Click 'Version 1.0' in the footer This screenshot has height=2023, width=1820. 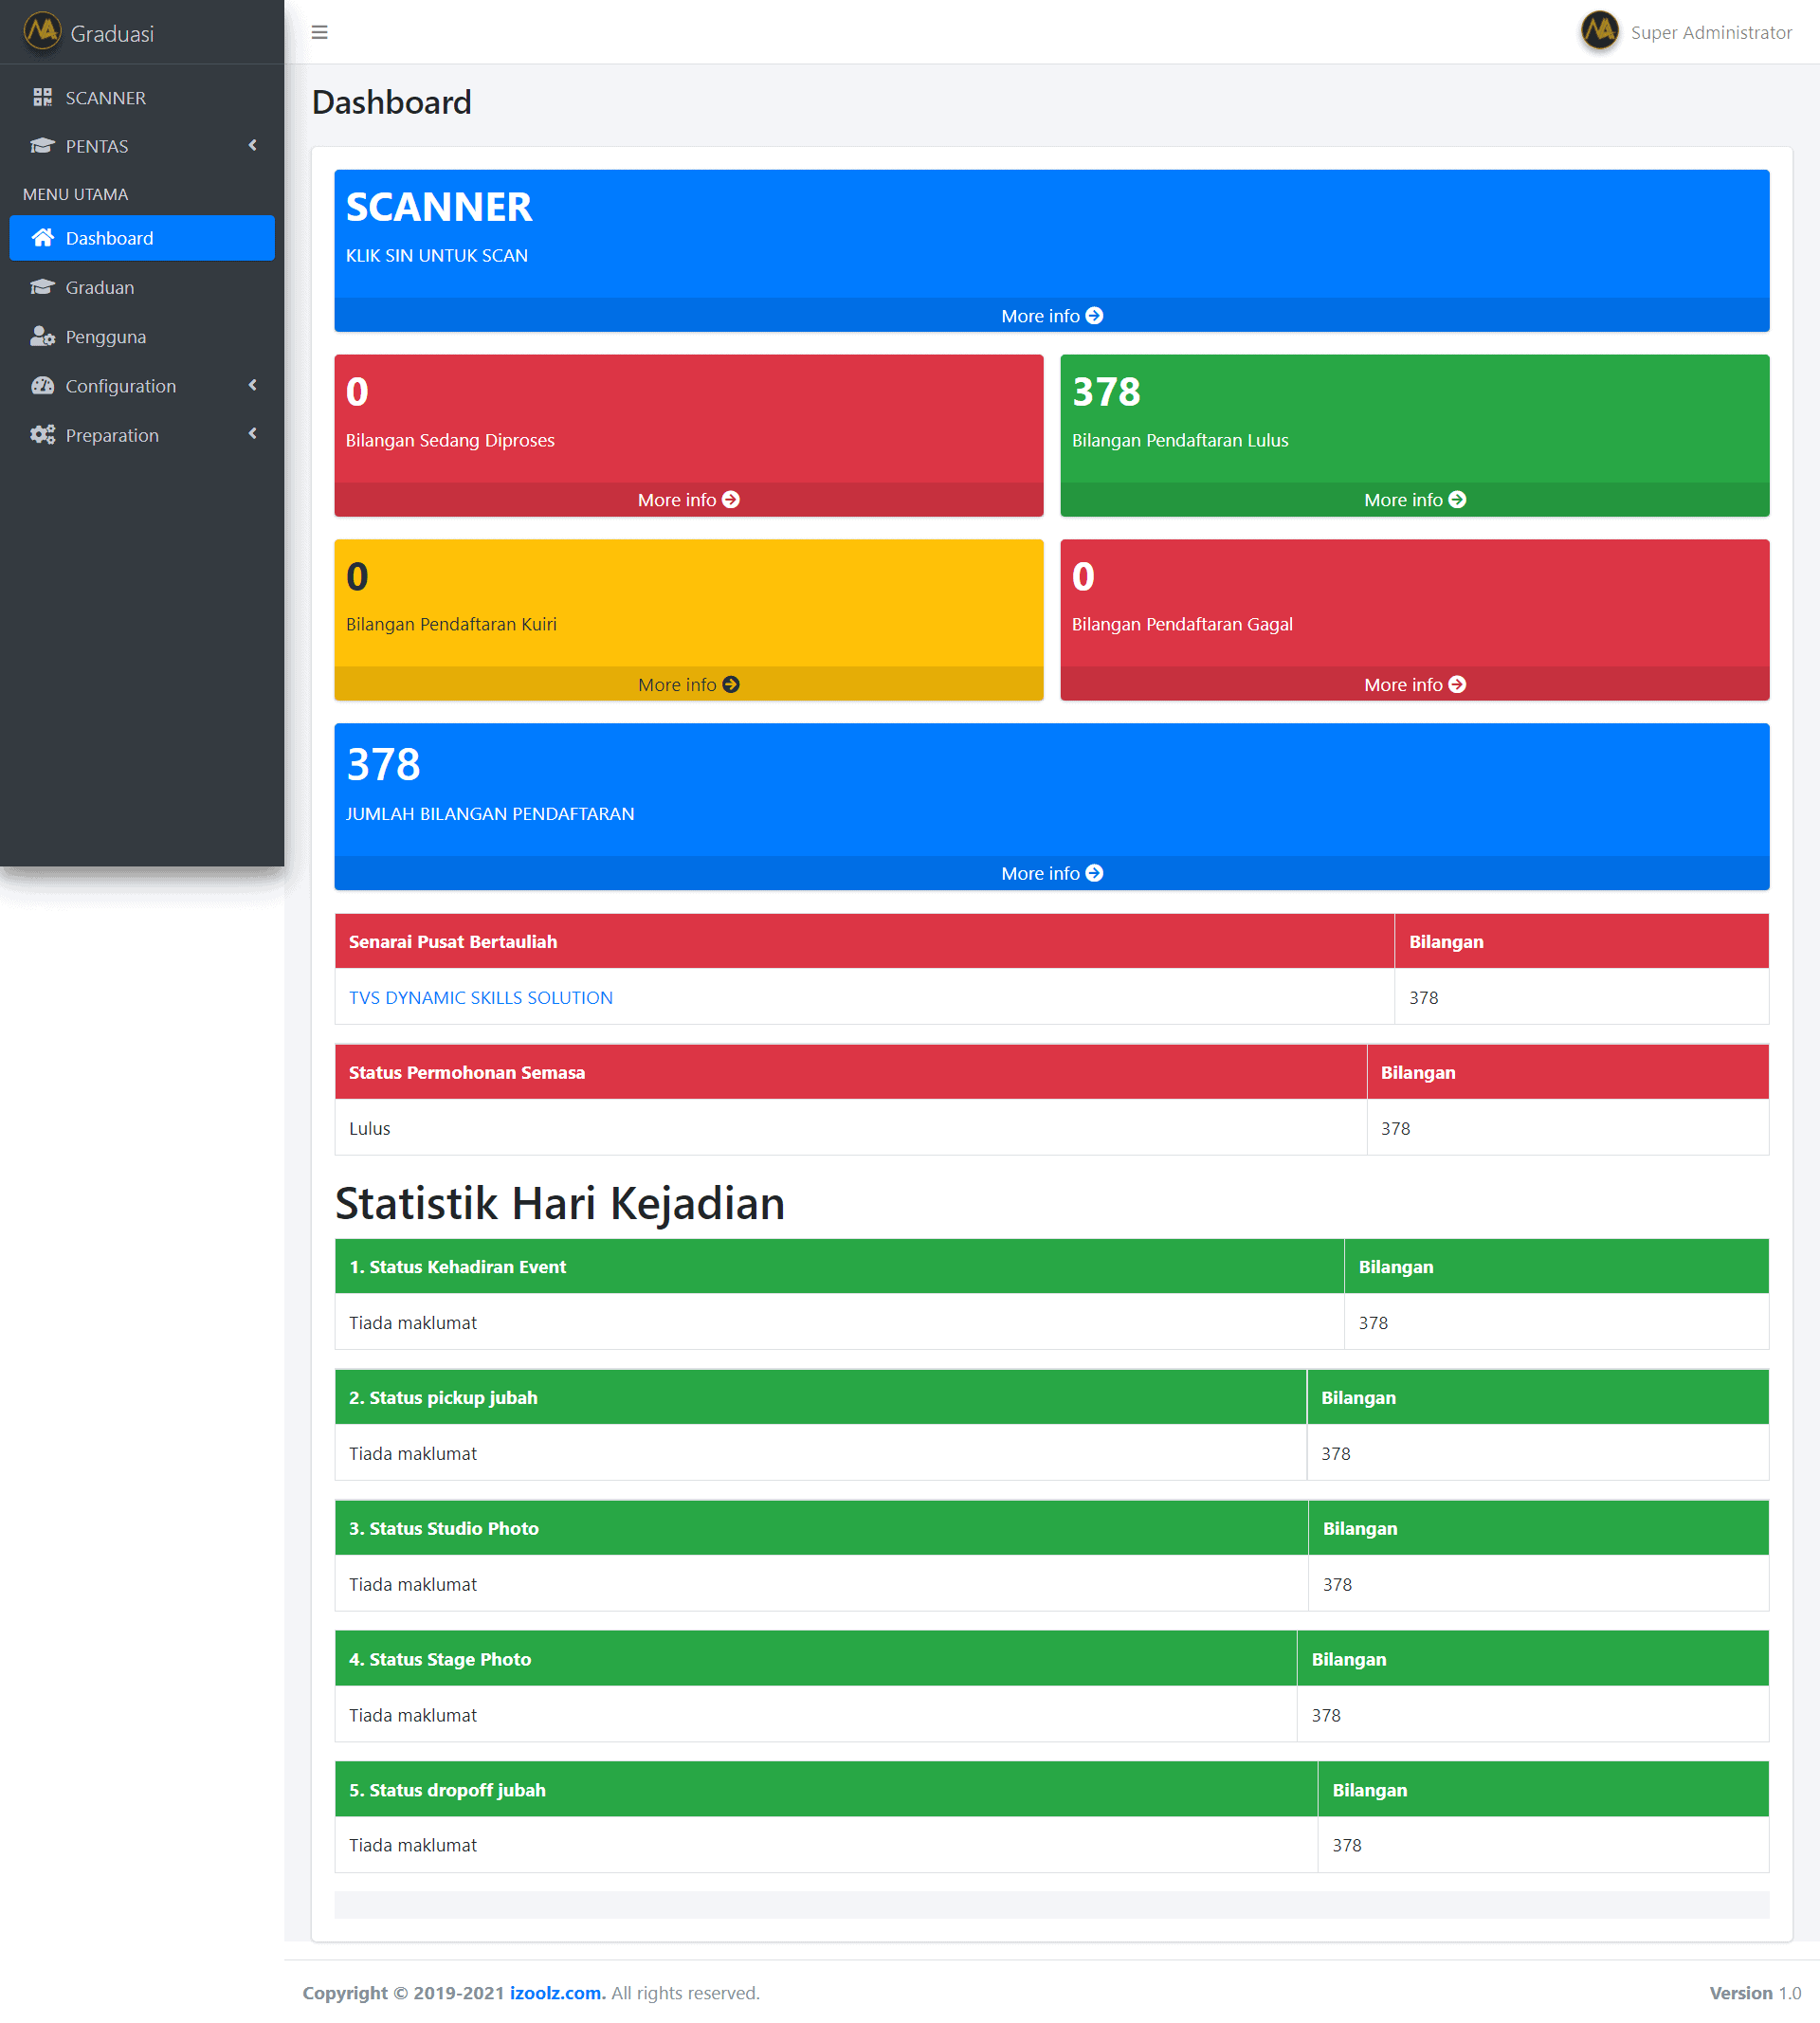pyautogui.click(x=1755, y=1993)
